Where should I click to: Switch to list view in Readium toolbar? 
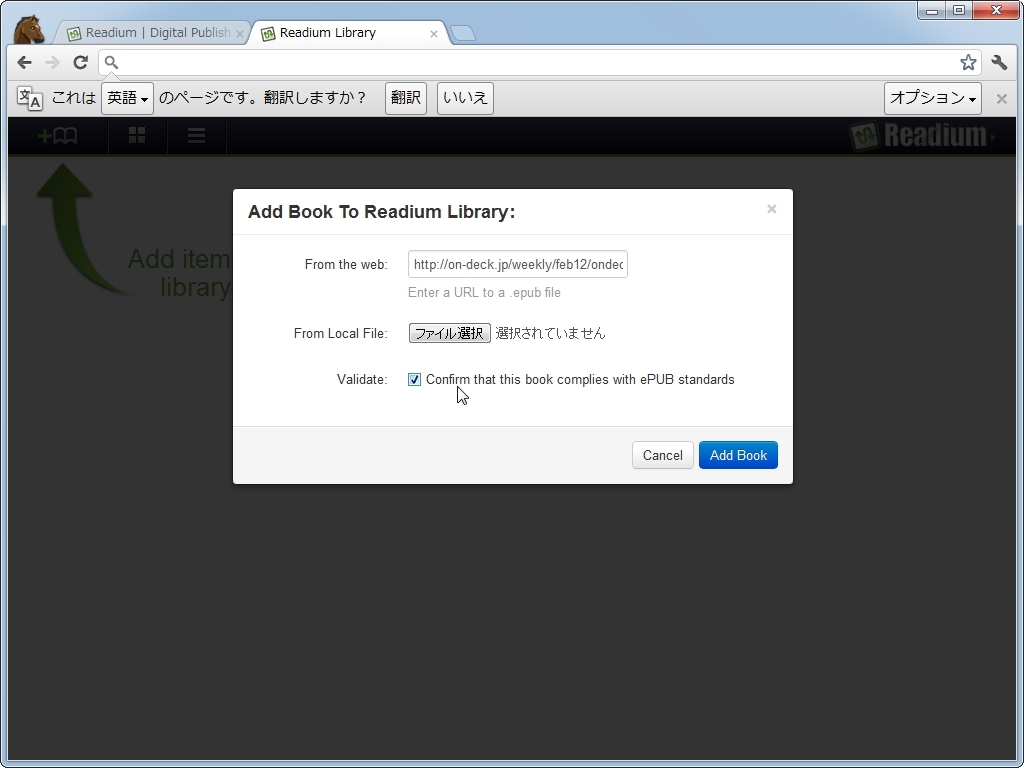pyautogui.click(x=197, y=135)
